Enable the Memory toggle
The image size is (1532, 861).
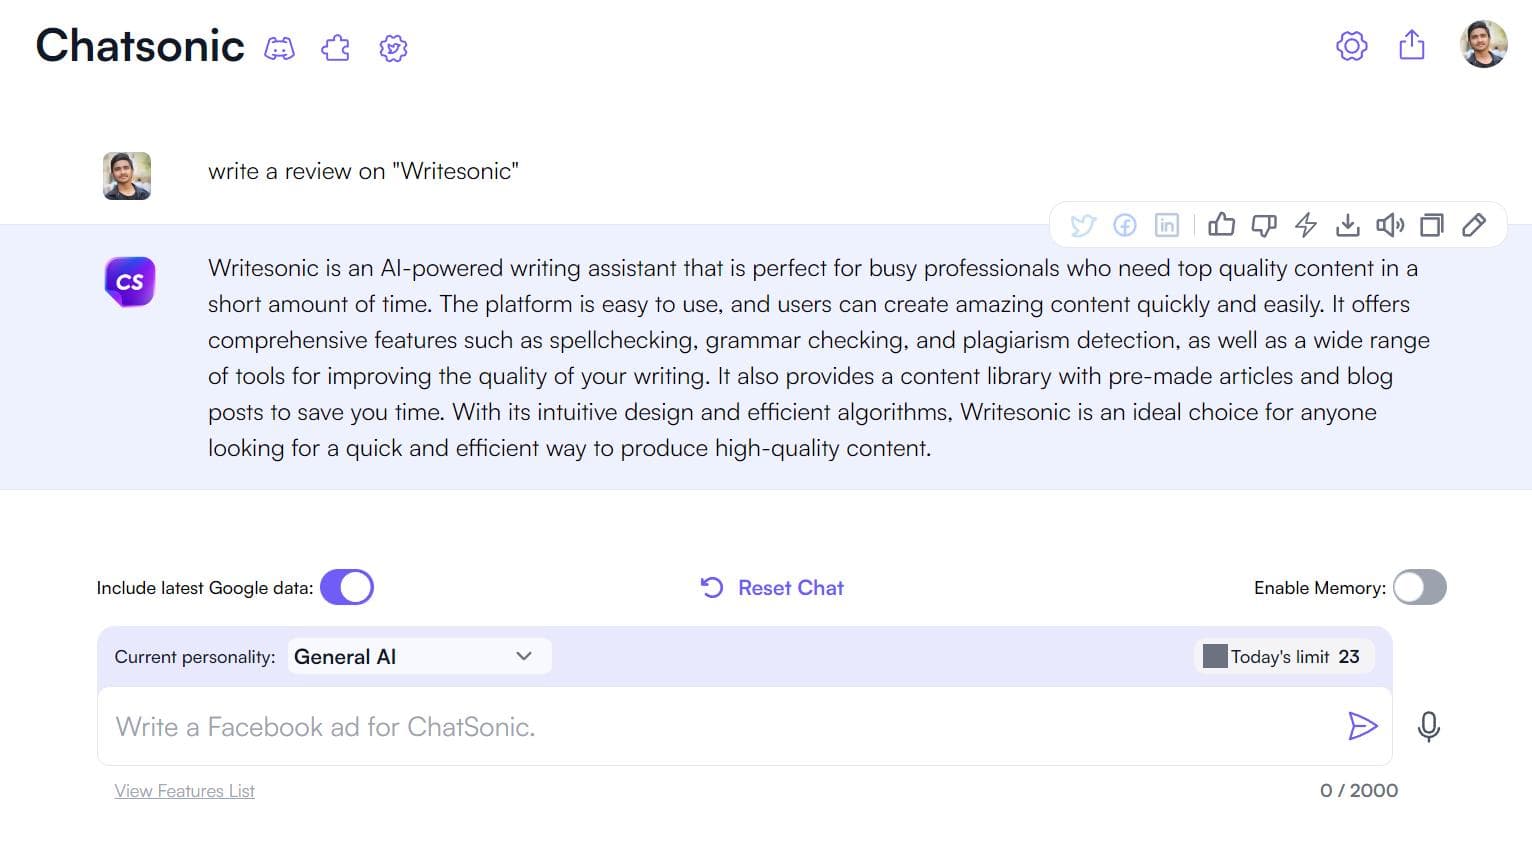pyautogui.click(x=1419, y=587)
